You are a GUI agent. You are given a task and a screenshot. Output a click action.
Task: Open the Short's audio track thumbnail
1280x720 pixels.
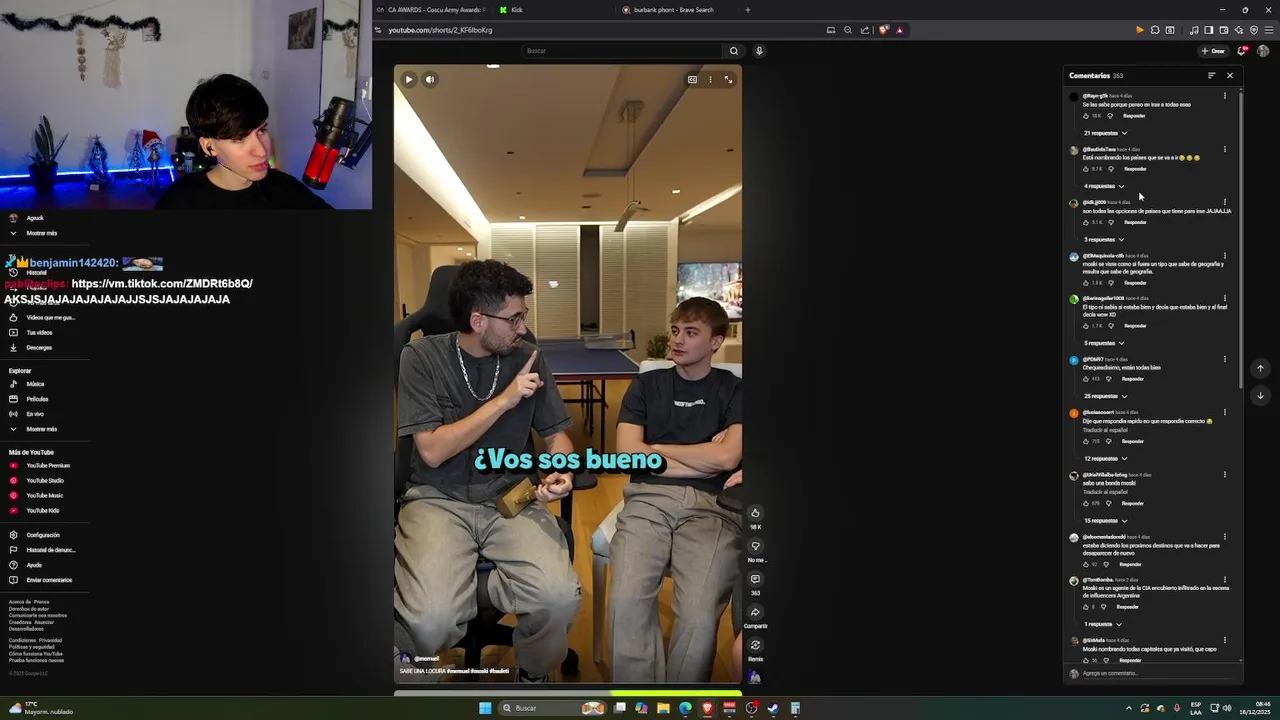(x=755, y=677)
